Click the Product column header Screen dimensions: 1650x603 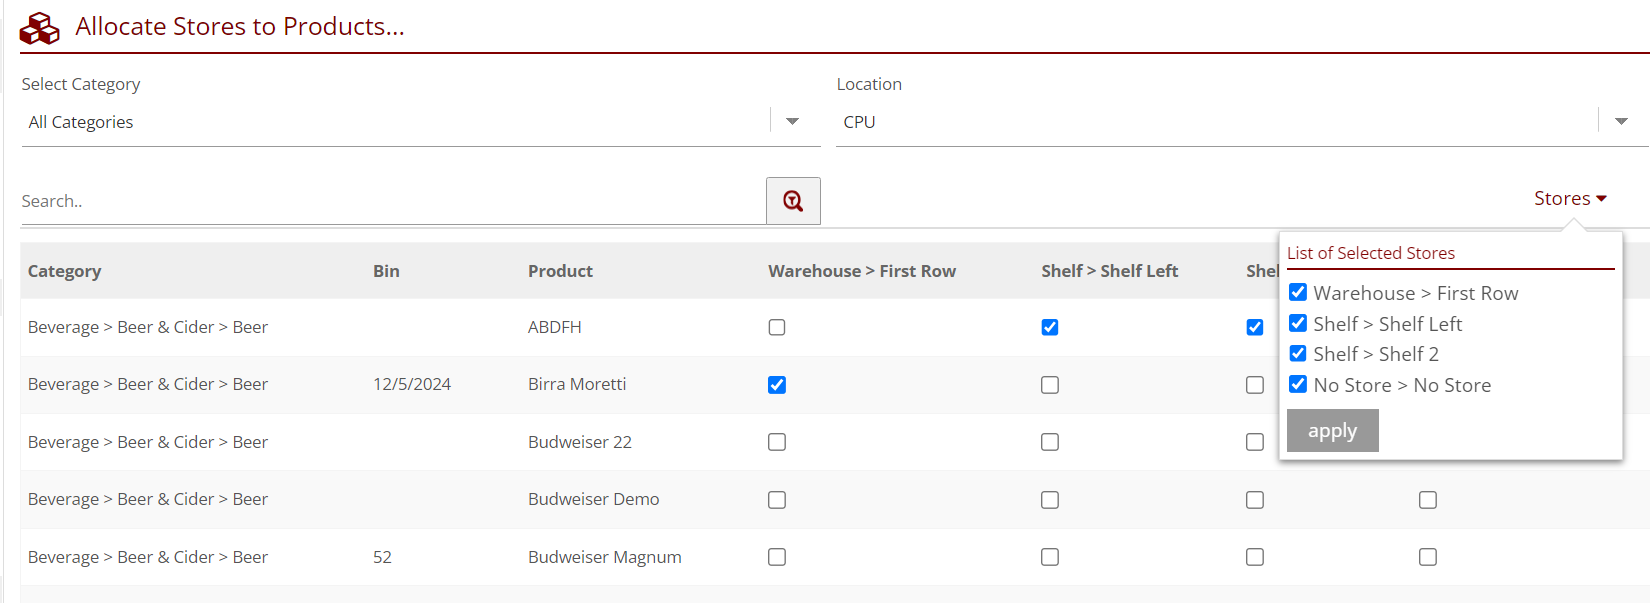coord(560,271)
